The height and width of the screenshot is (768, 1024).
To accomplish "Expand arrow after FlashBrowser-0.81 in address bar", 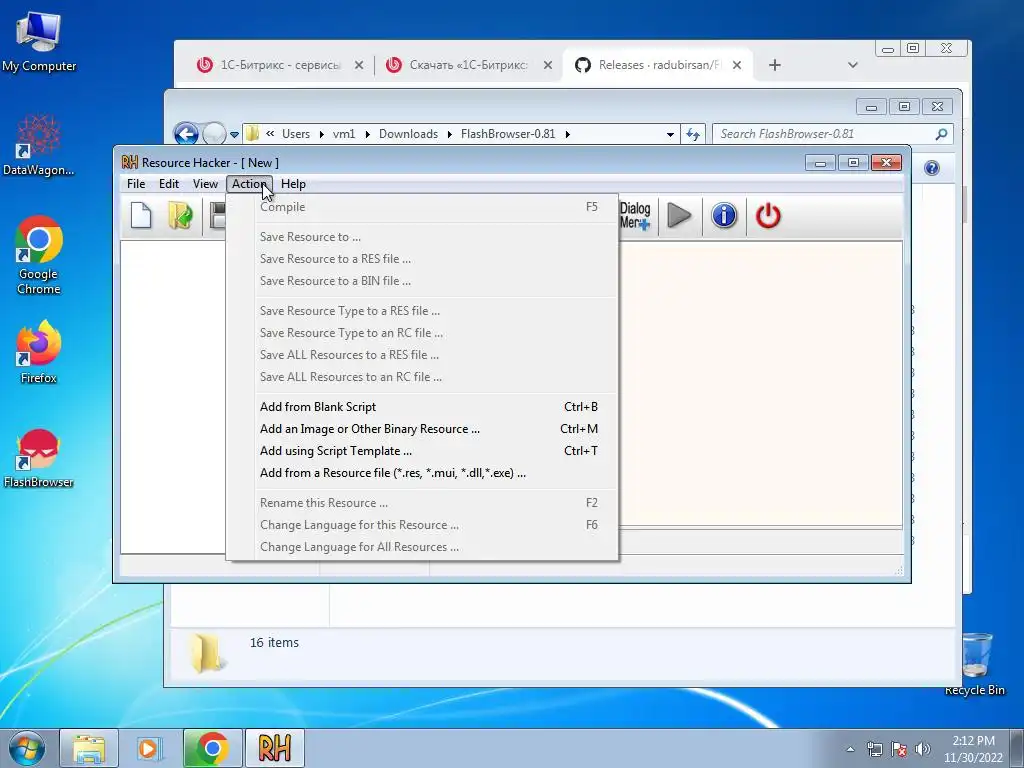I will click(x=568, y=134).
